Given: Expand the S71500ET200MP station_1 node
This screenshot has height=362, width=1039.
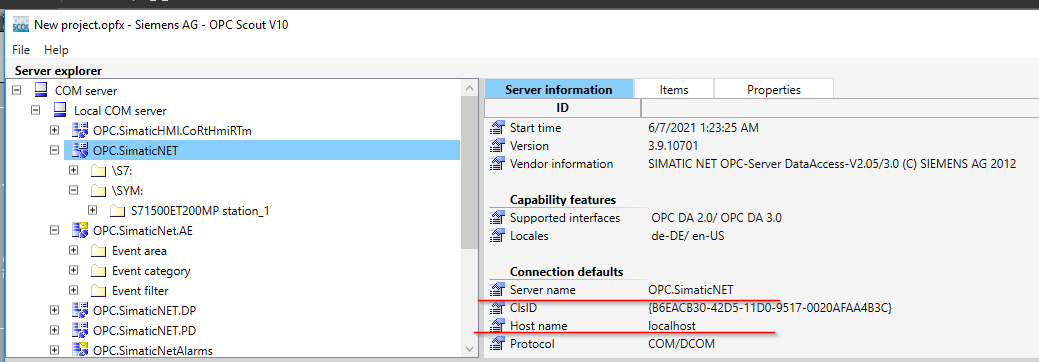Looking at the screenshot, I should (x=93, y=210).
